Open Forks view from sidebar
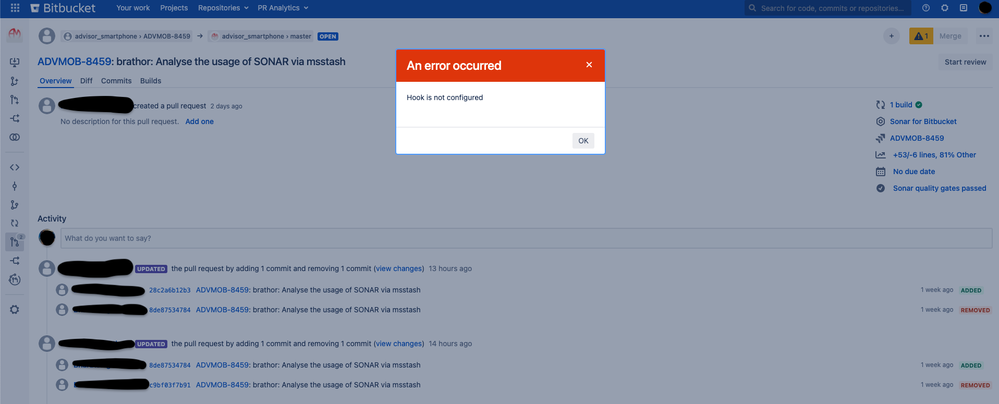The image size is (999, 404). (x=15, y=261)
